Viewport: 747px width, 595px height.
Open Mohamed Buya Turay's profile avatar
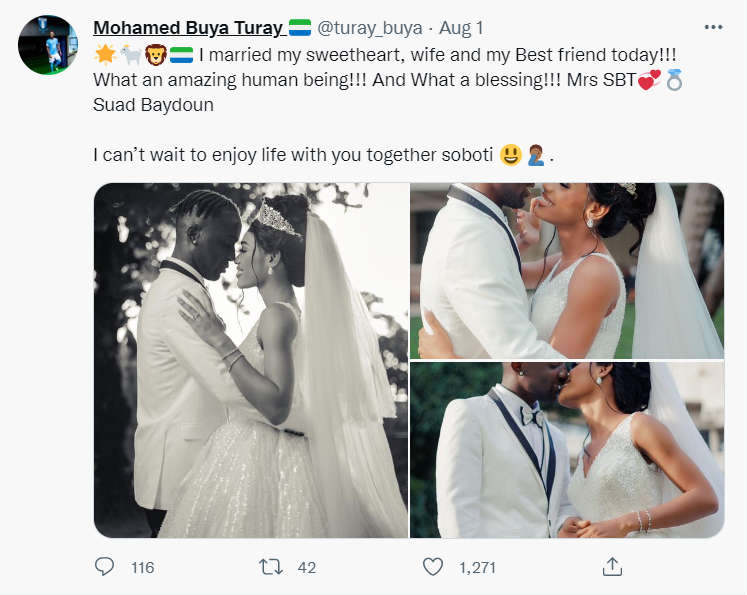(x=48, y=45)
